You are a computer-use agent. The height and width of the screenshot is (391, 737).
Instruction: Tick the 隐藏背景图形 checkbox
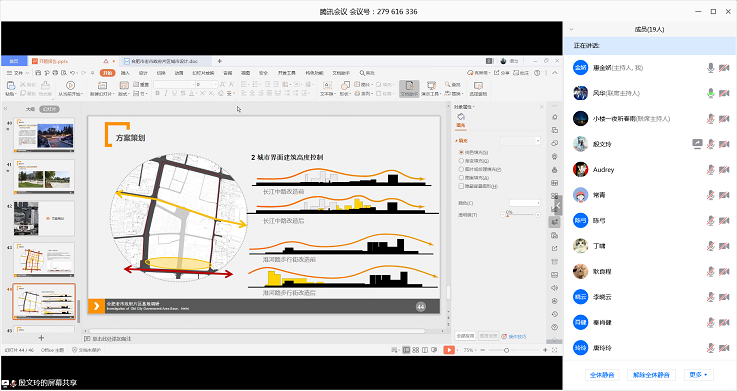461,186
